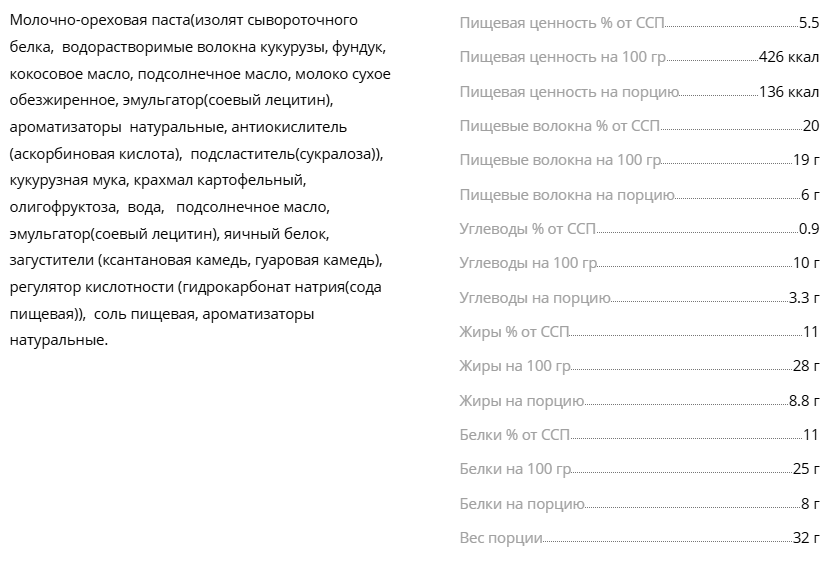Click Пищевые волокна % от ССП label
The image size is (830, 564).
tap(560, 126)
